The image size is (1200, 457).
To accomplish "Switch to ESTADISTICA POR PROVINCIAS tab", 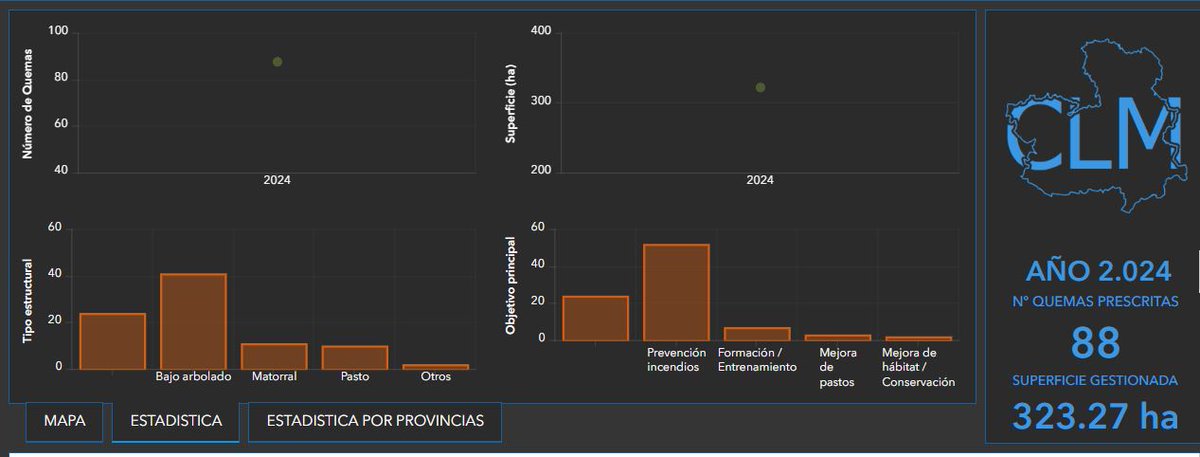I will [x=375, y=421].
